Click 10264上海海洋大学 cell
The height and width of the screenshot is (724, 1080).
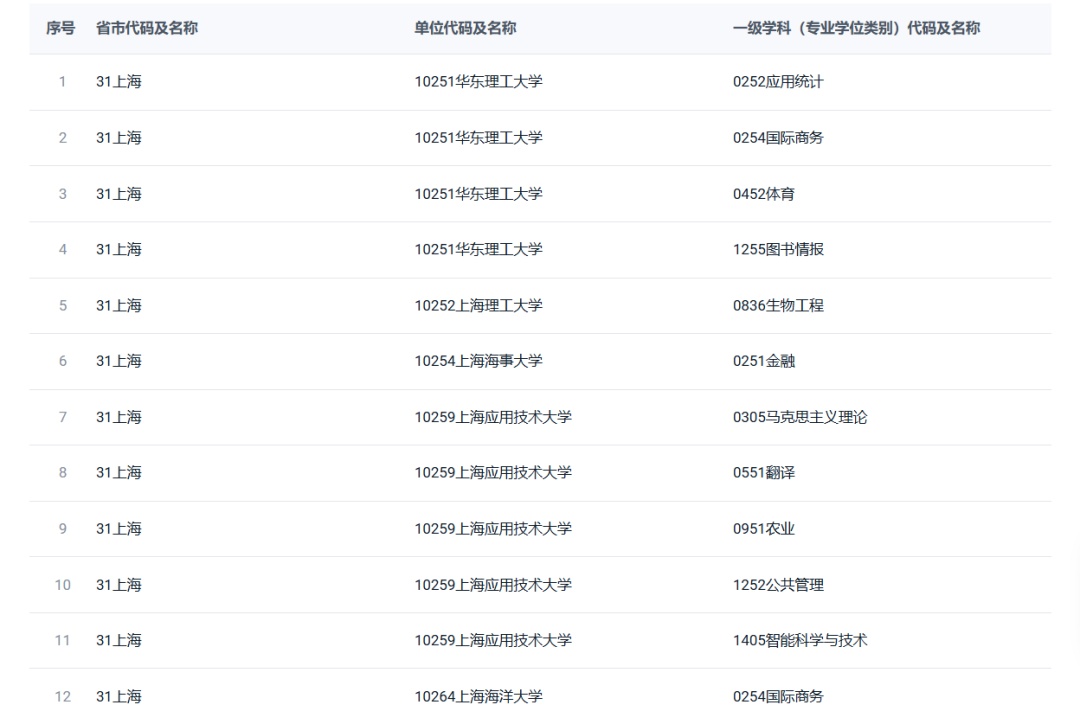tap(479, 696)
